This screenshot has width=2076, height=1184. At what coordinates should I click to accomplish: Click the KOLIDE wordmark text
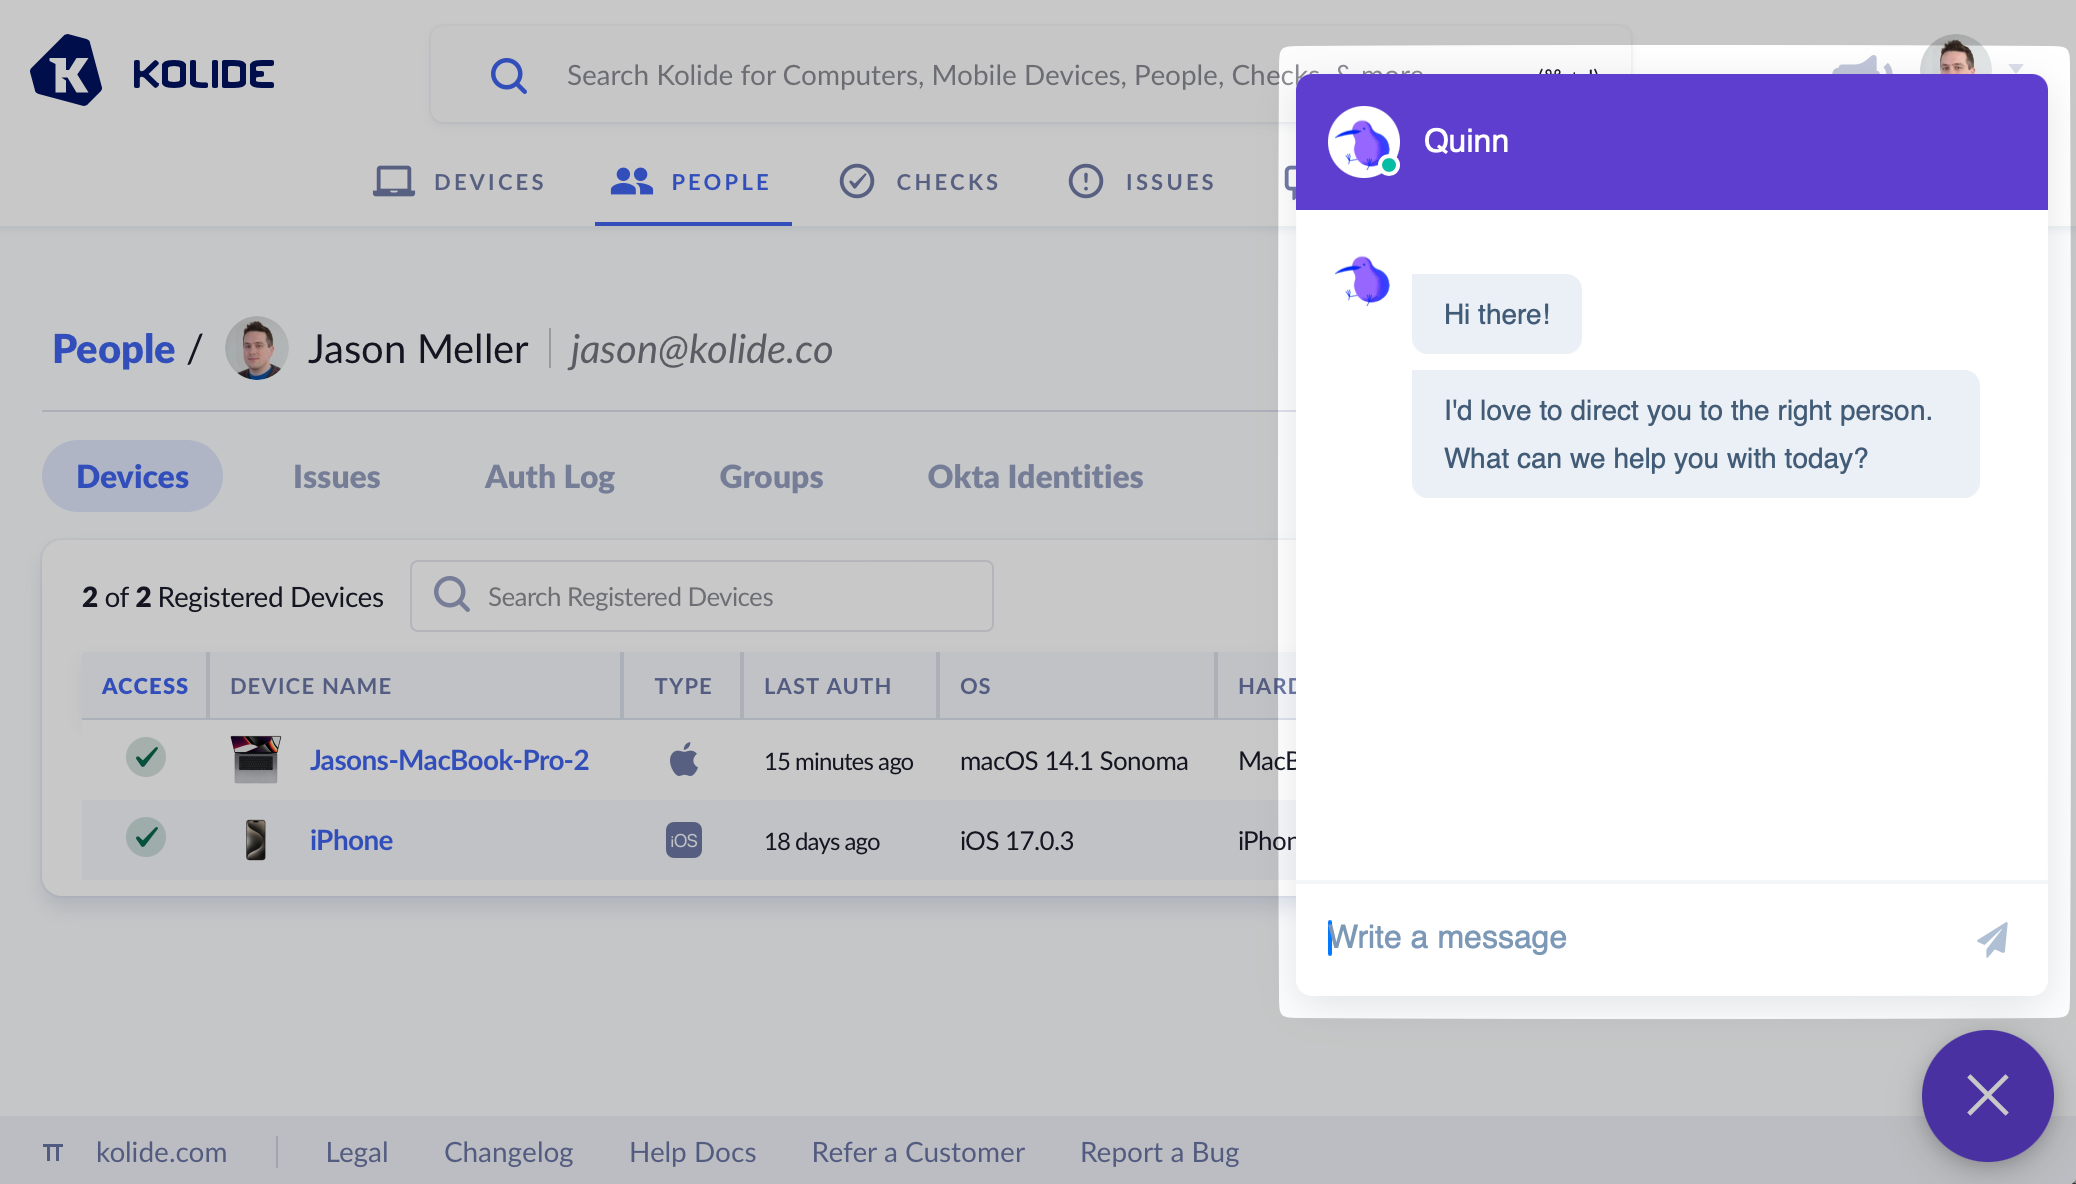(203, 74)
